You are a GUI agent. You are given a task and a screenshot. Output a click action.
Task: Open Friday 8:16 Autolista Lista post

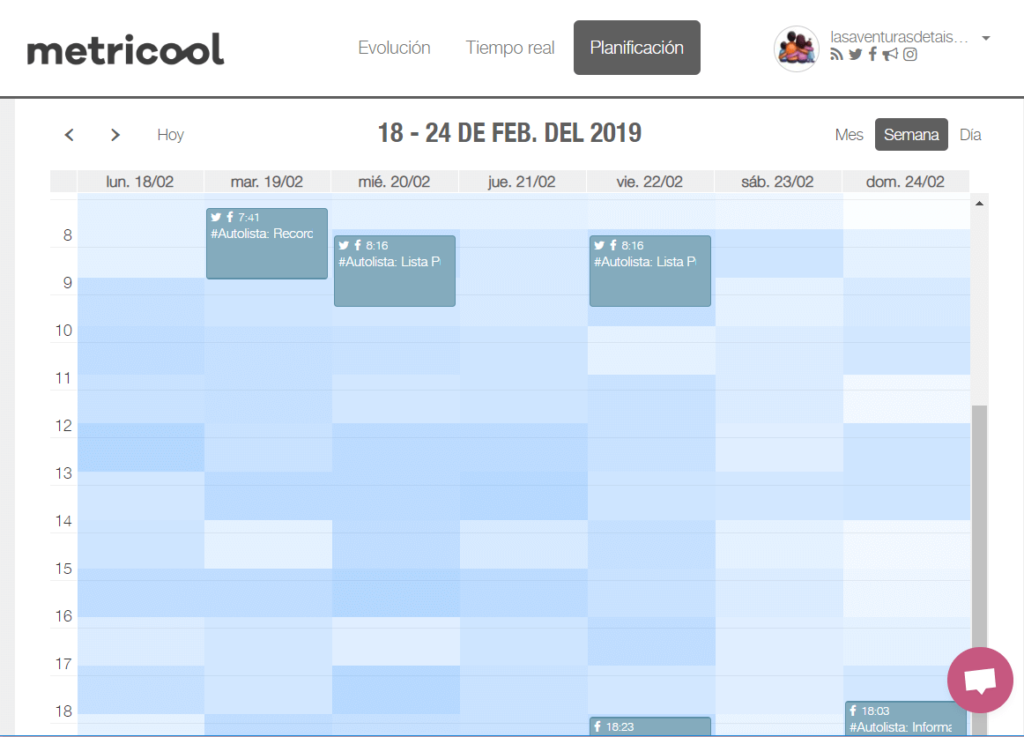[650, 271]
